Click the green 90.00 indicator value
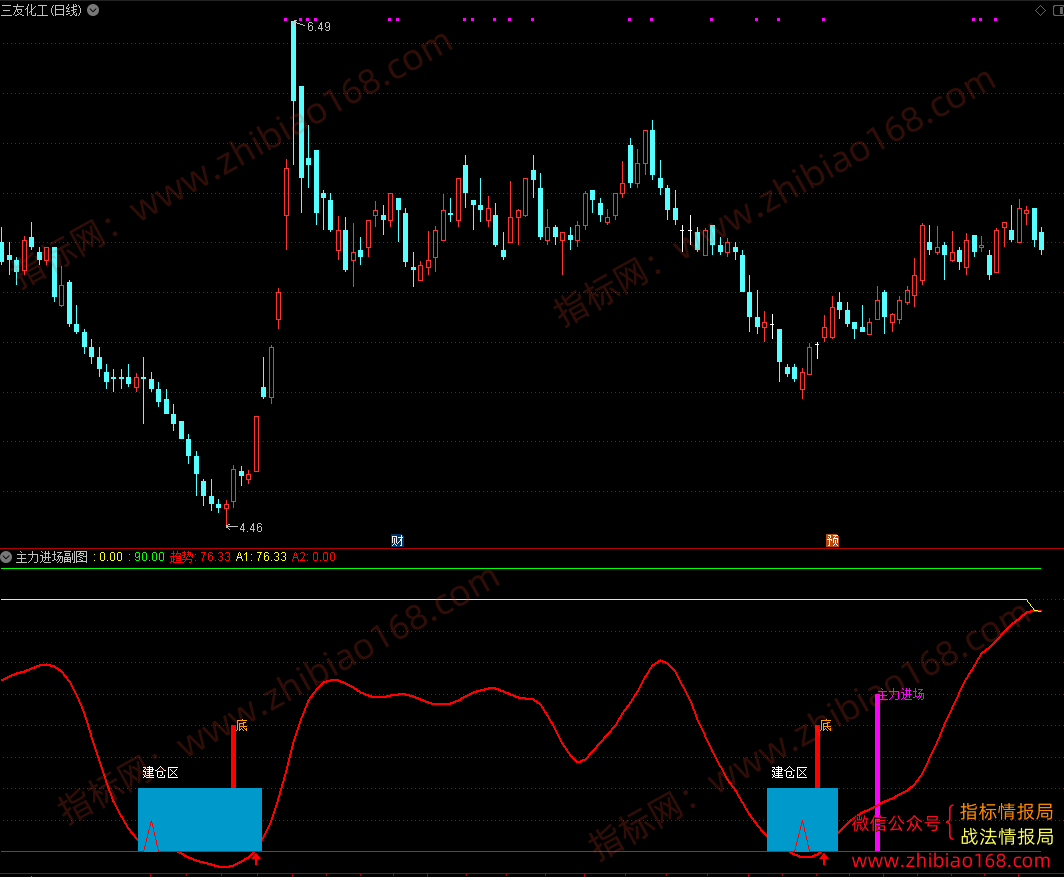Viewport: 1064px width, 877px height. (149, 557)
